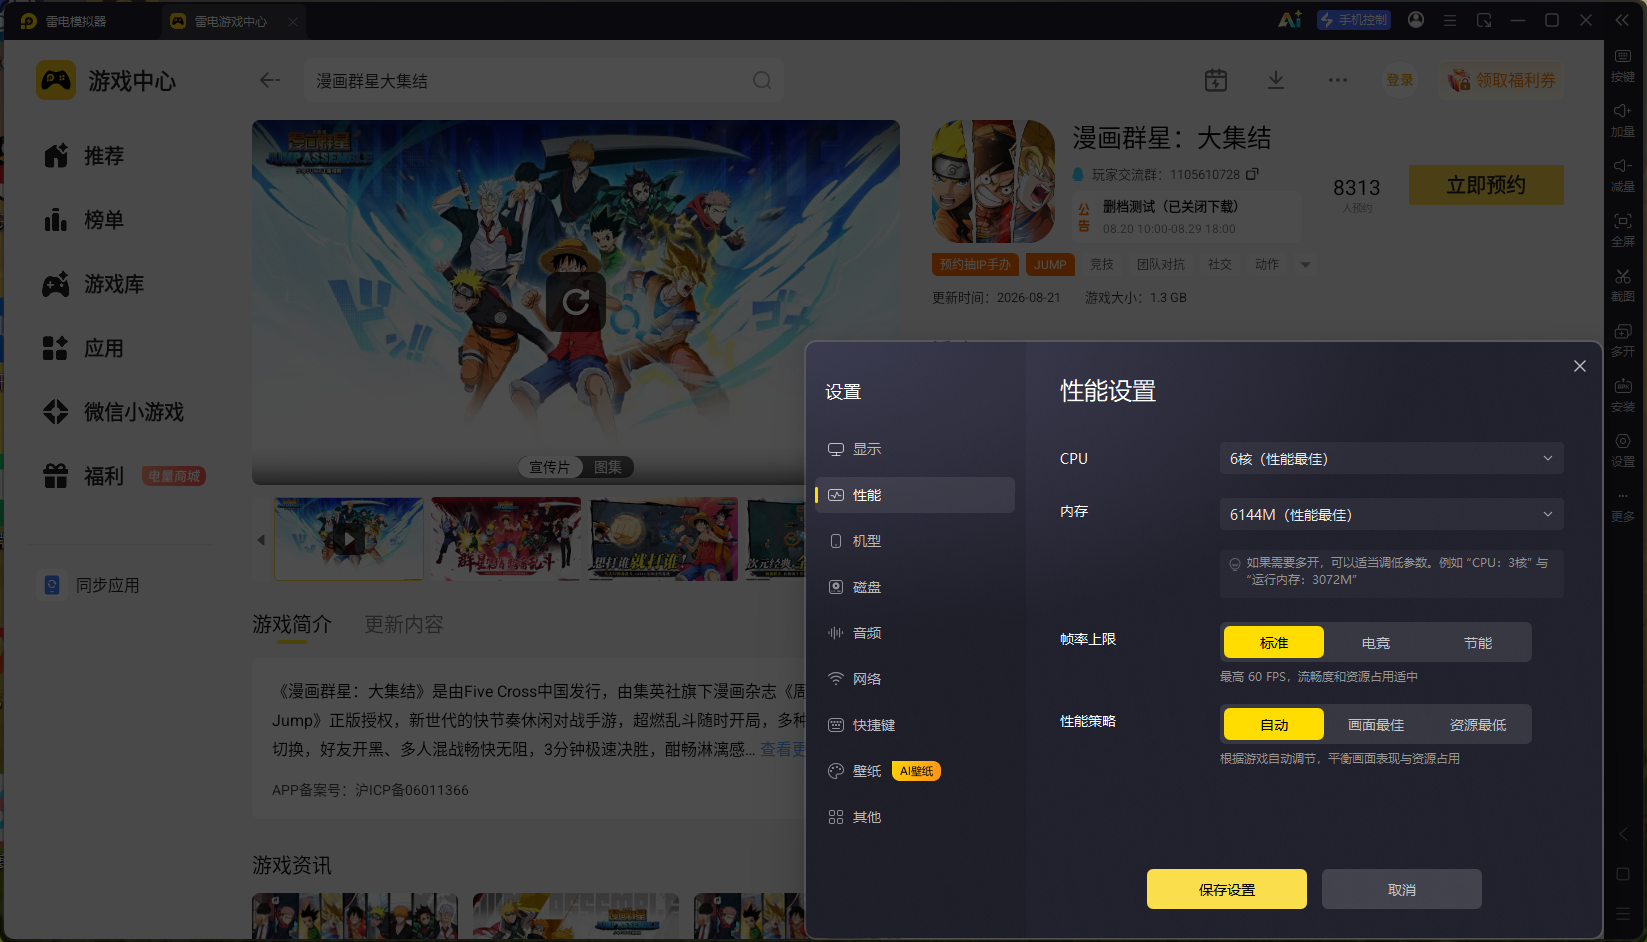The image size is (1647, 942).
Task: Select the first video thumbnail in strip
Action: pos(349,539)
